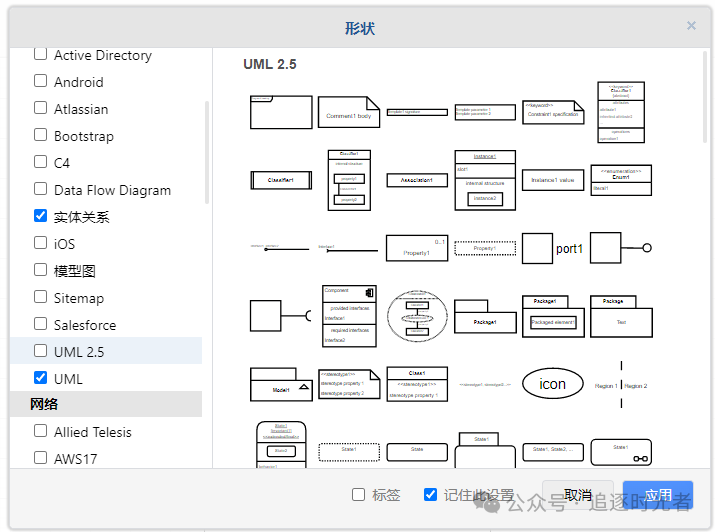Select the Enum1 enumeration shape

[x=621, y=180]
